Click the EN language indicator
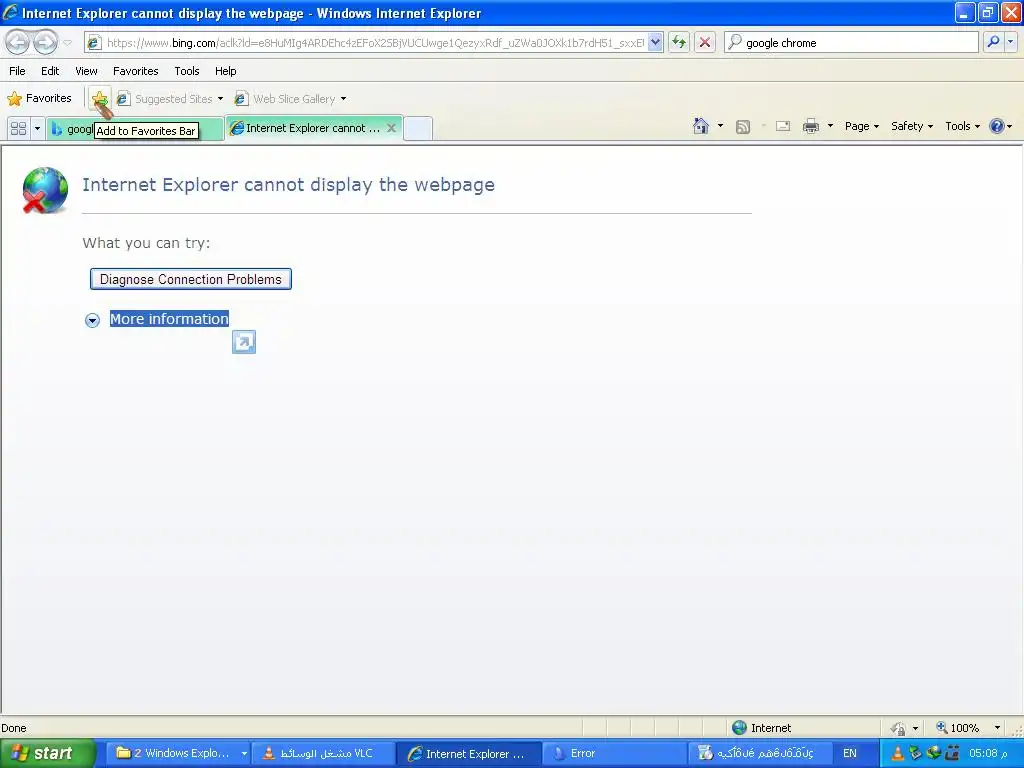Screen dimensions: 1024x768 (850, 753)
